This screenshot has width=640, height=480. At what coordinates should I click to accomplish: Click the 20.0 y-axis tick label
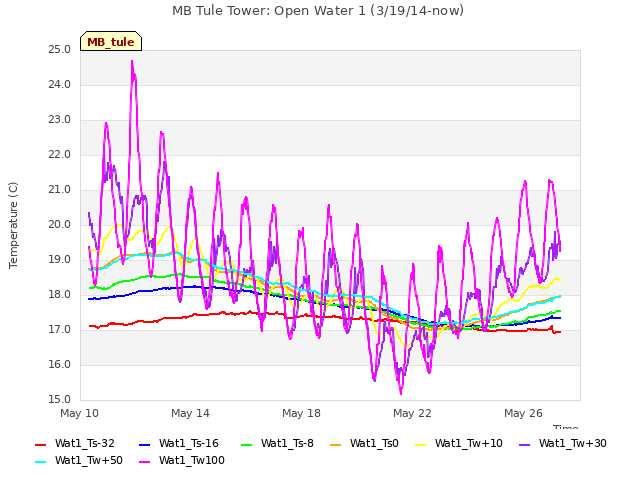60,225
